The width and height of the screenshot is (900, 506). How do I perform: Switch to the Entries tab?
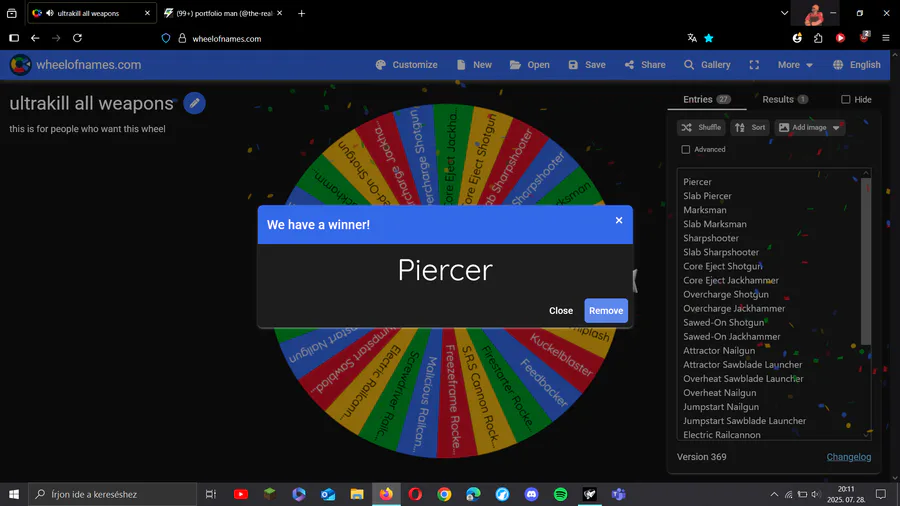[x=707, y=99]
